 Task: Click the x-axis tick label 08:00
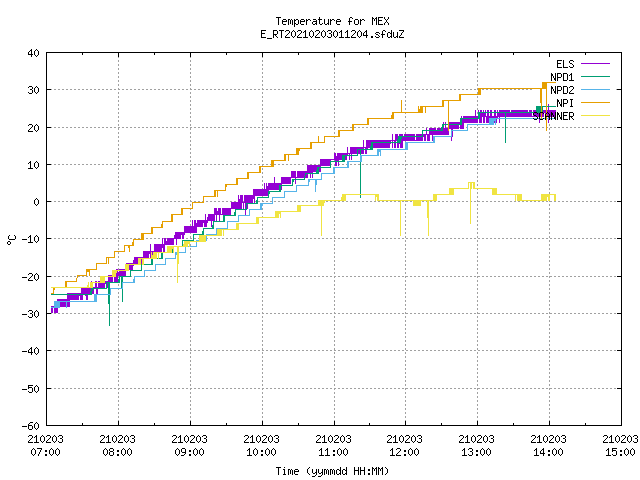(117, 452)
